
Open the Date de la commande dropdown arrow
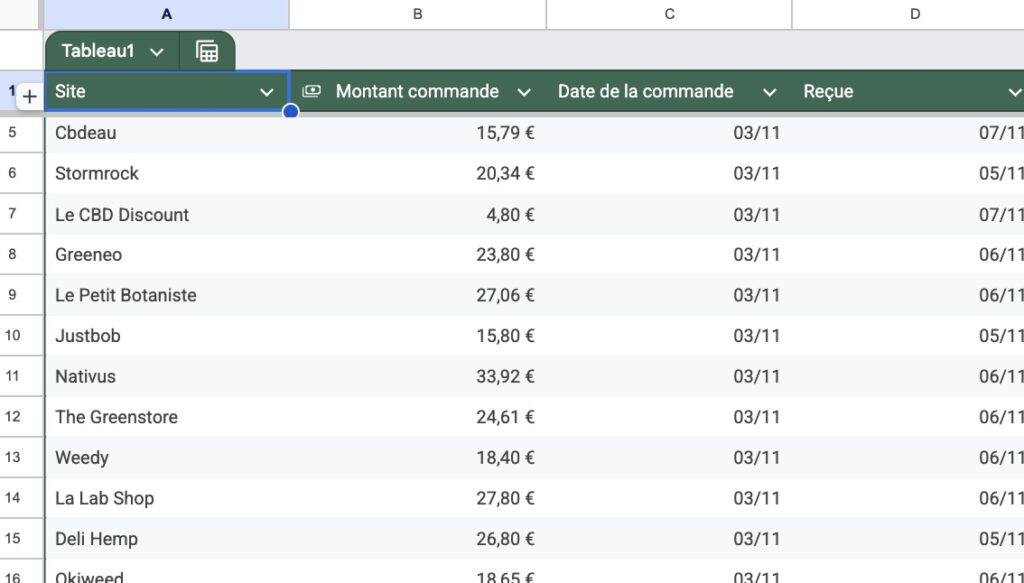(x=769, y=92)
